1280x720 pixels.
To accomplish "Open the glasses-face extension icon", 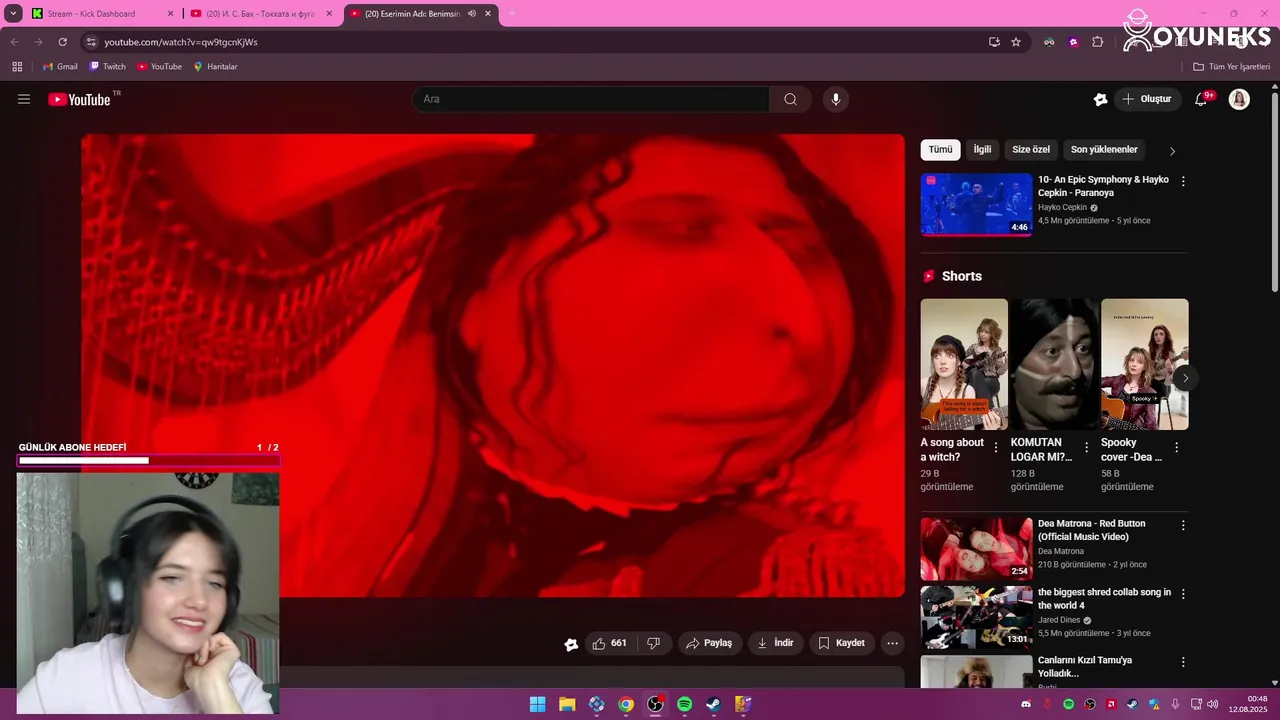I will 1049,42.
